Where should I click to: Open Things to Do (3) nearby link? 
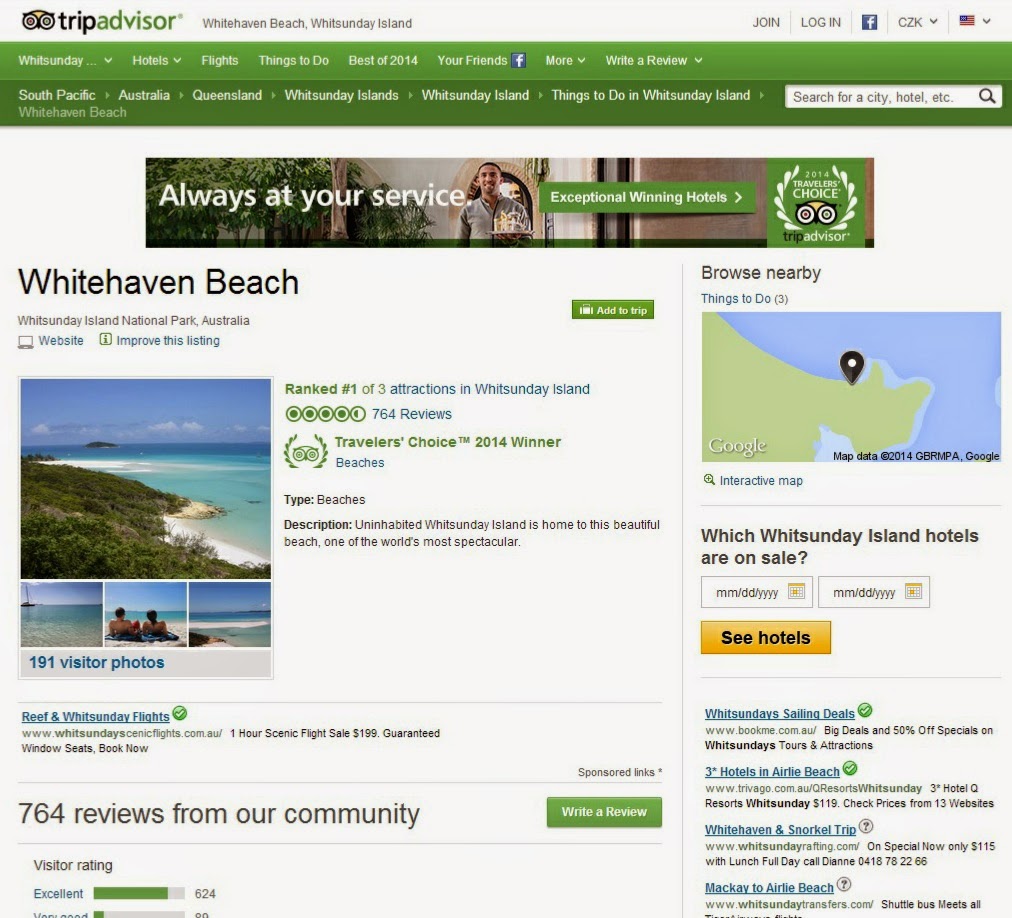coord(744,298)
